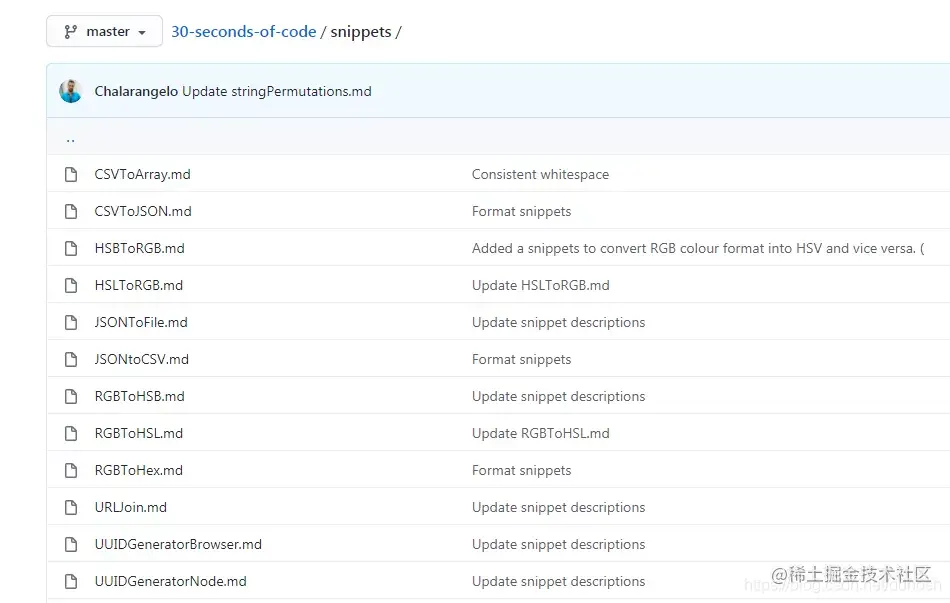Image resolution: width=950 pixels, height=603 pixels.
Task: Open the master branch dropdown
Action: point(104,31)
